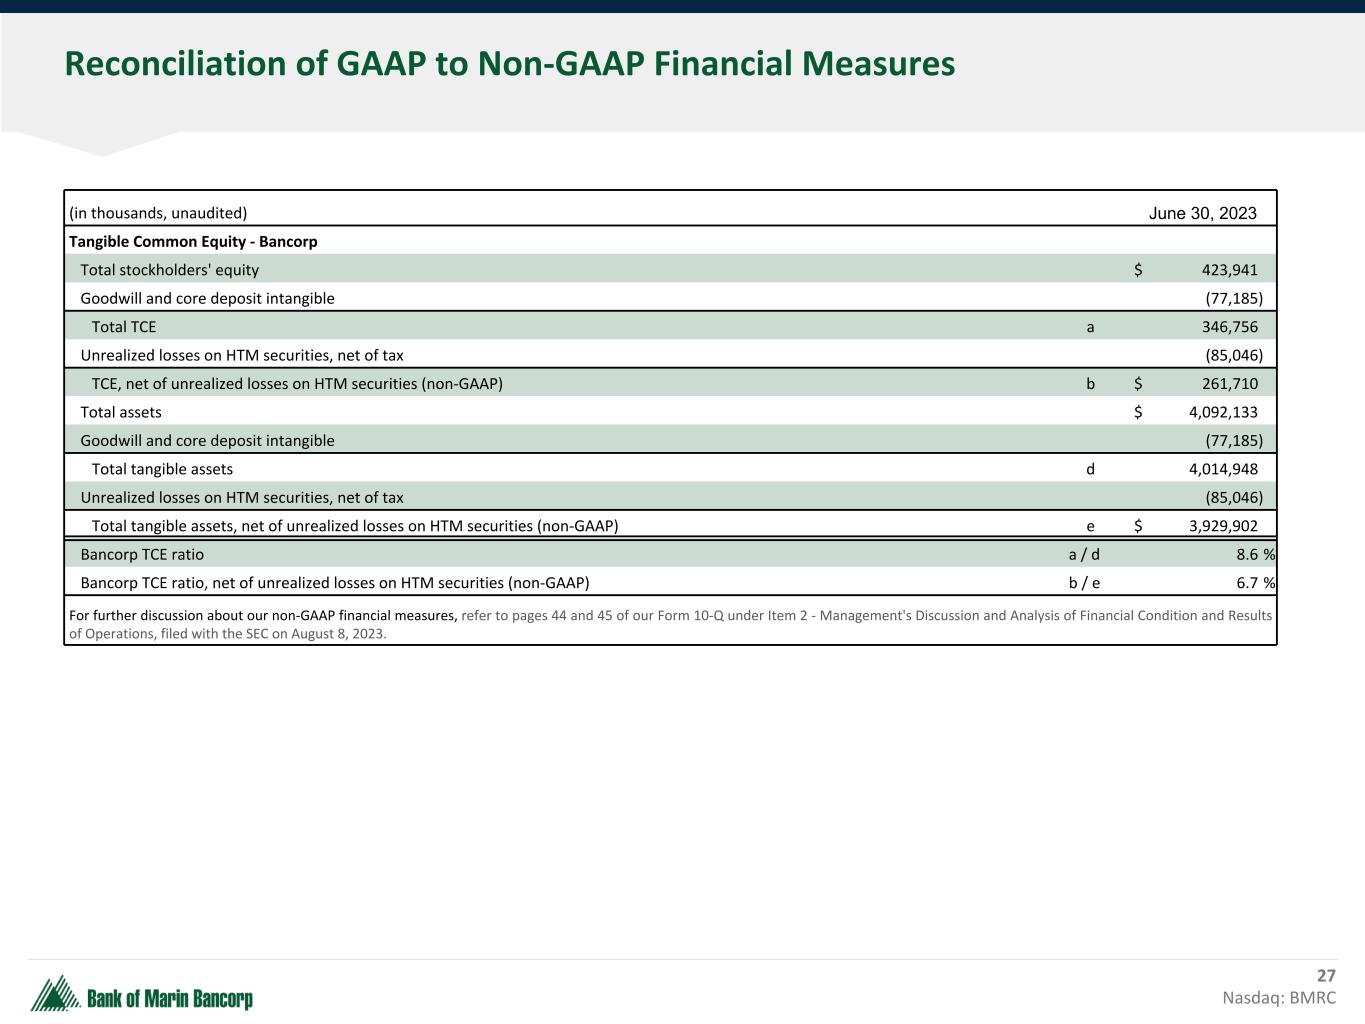Click the Total TCE value 346,756

coord(1229,327)
